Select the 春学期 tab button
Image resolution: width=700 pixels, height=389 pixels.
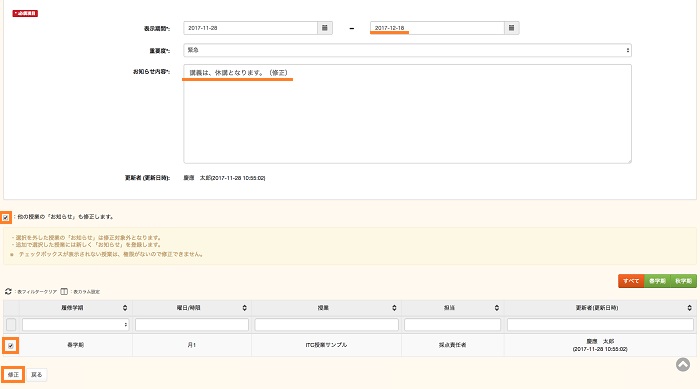coord(657,281)
